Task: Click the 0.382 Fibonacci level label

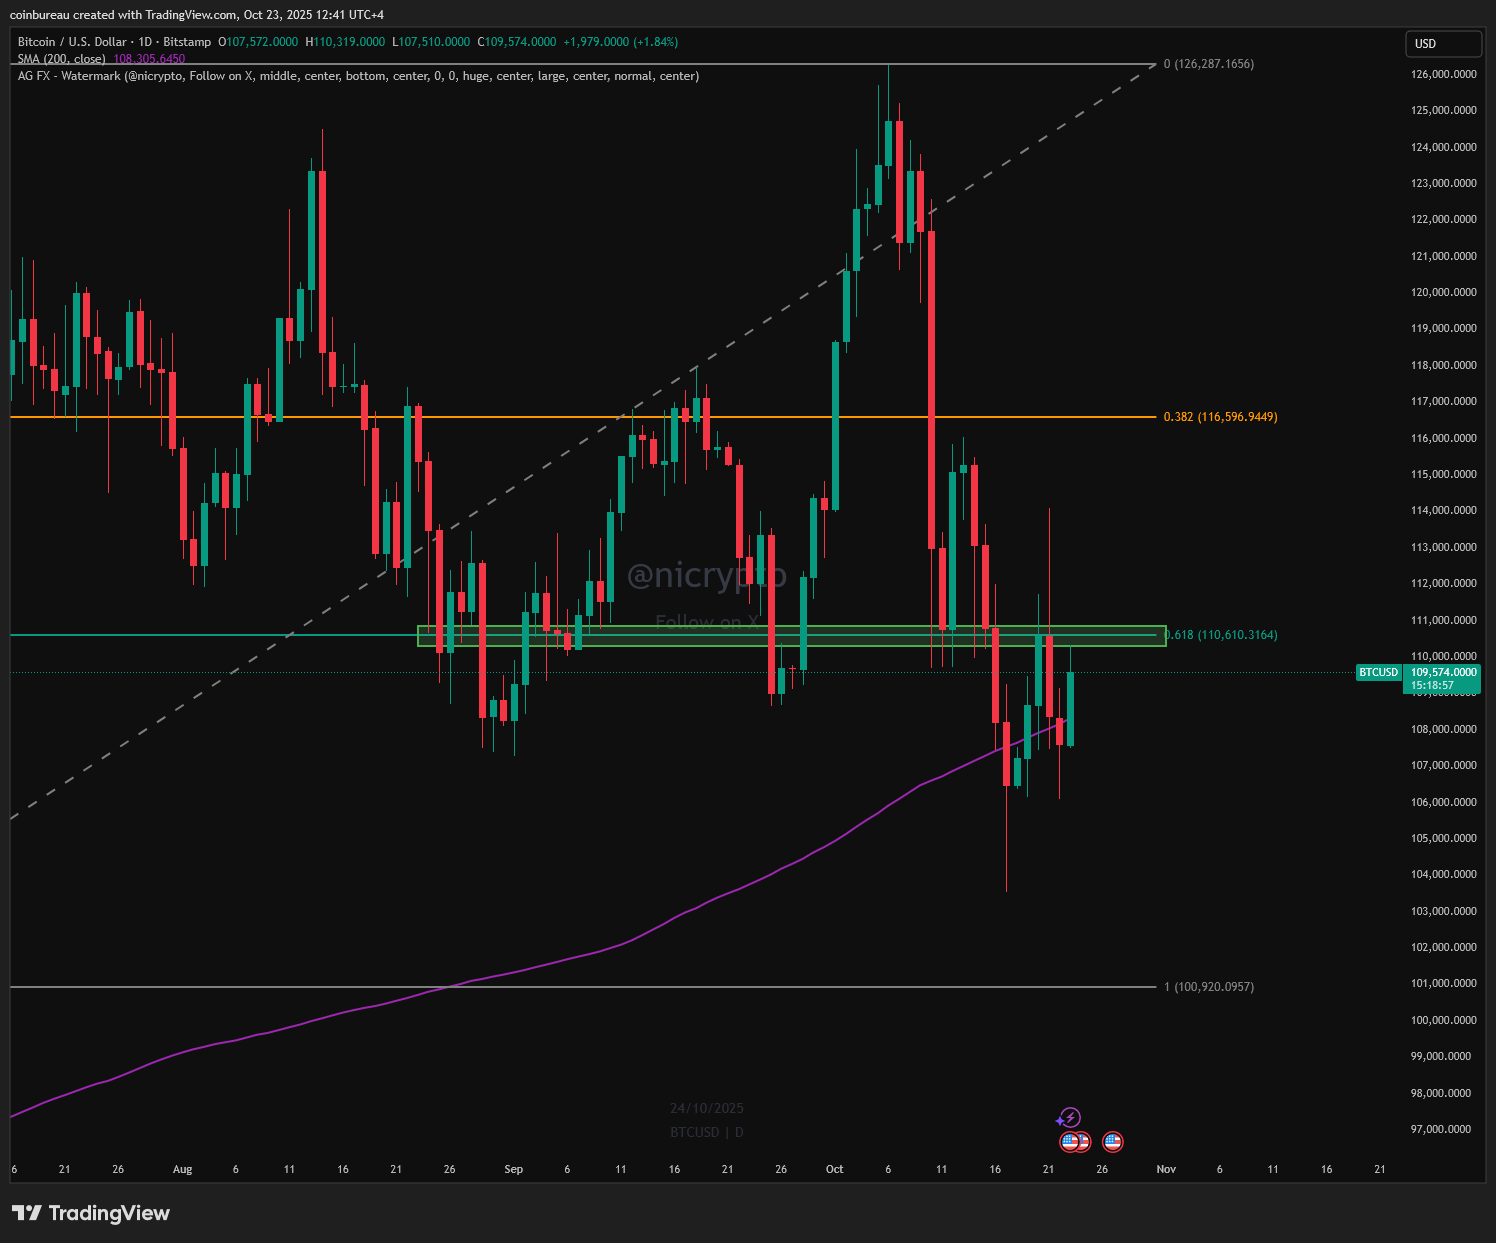Action: coord(1220,417)
